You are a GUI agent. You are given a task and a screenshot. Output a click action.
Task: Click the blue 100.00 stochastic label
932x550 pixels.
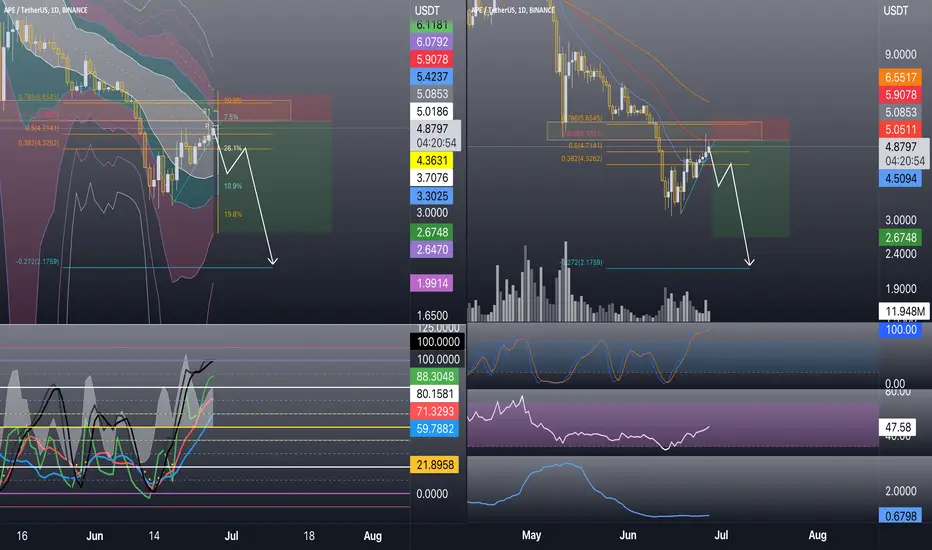coord(900,329)
